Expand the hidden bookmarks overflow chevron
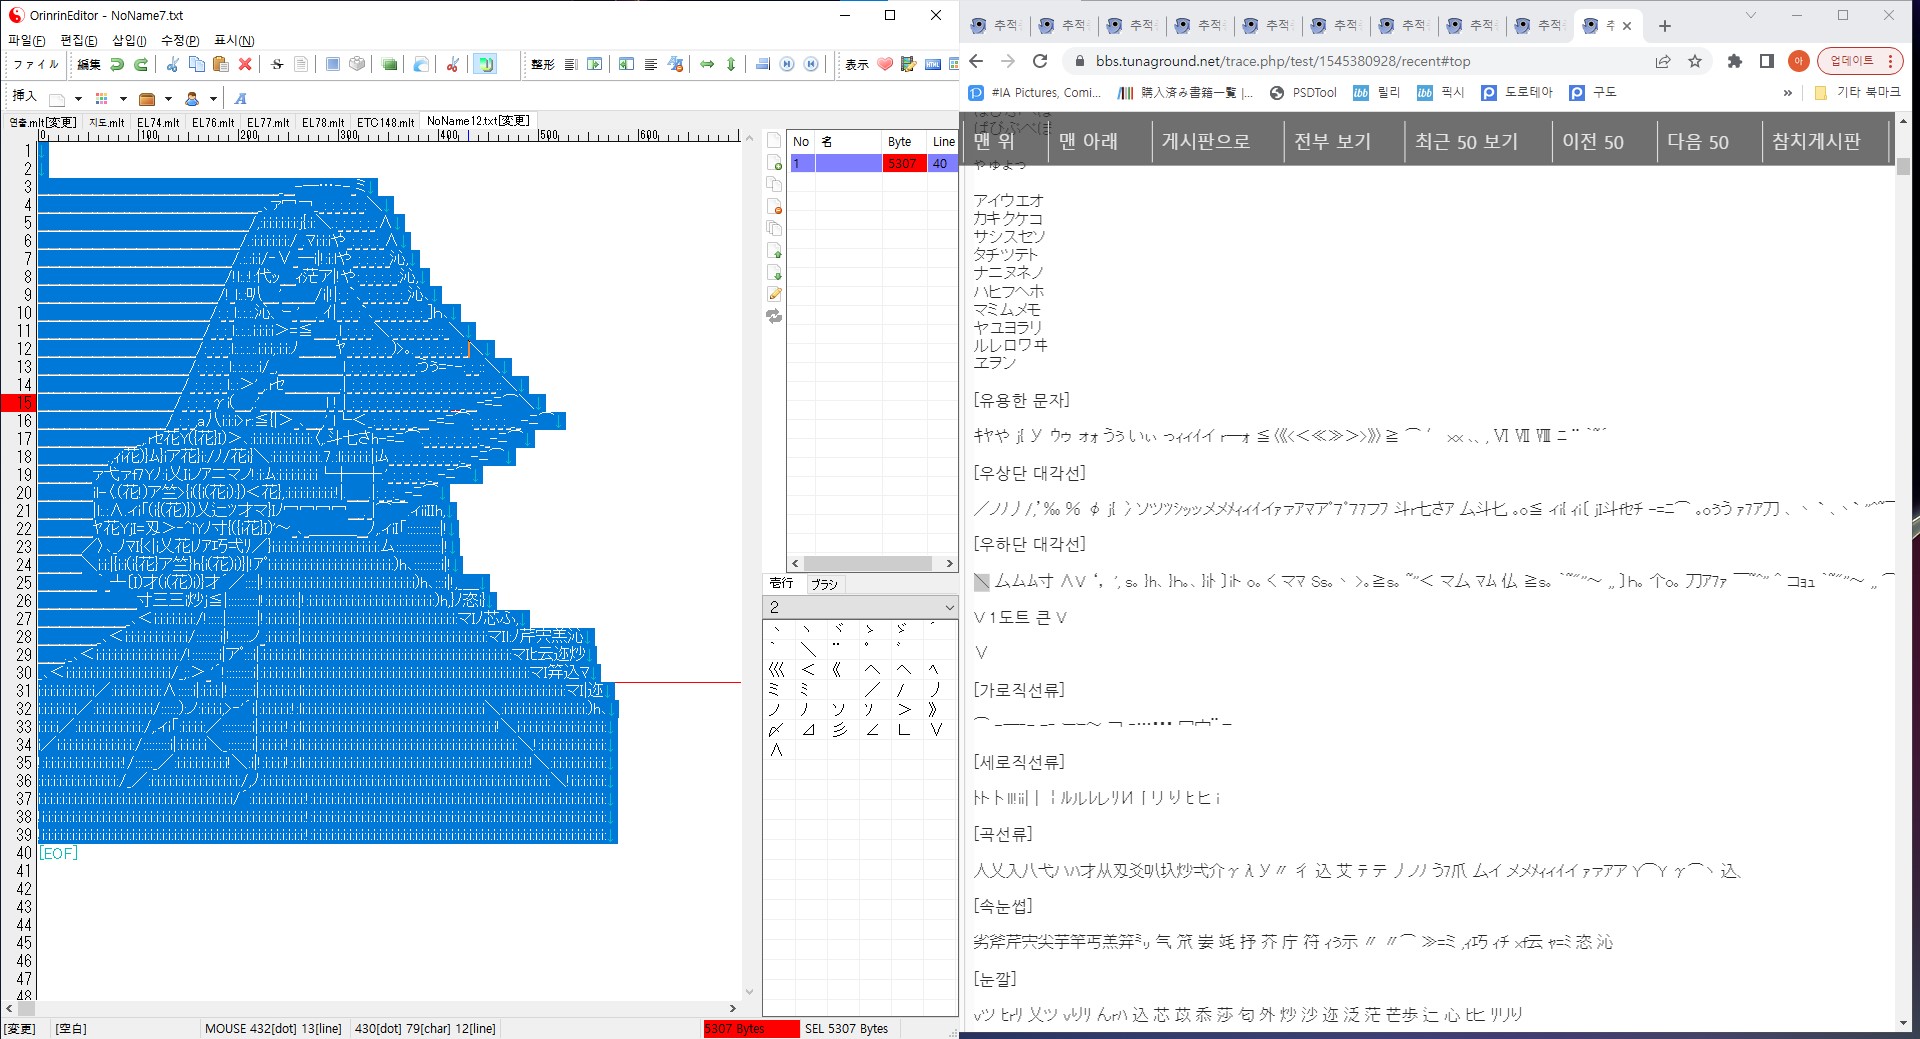 click(x=1787, y=93)
